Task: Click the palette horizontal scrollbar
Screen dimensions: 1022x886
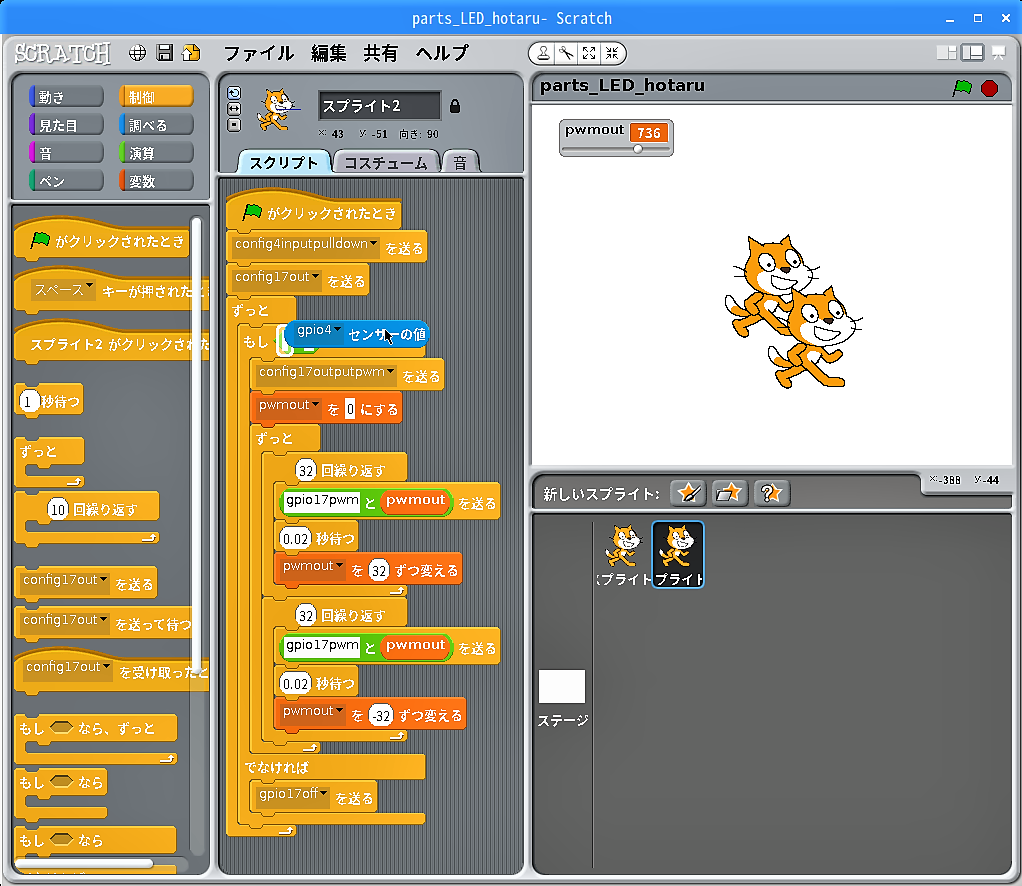Action: click(x=83, y=863)
